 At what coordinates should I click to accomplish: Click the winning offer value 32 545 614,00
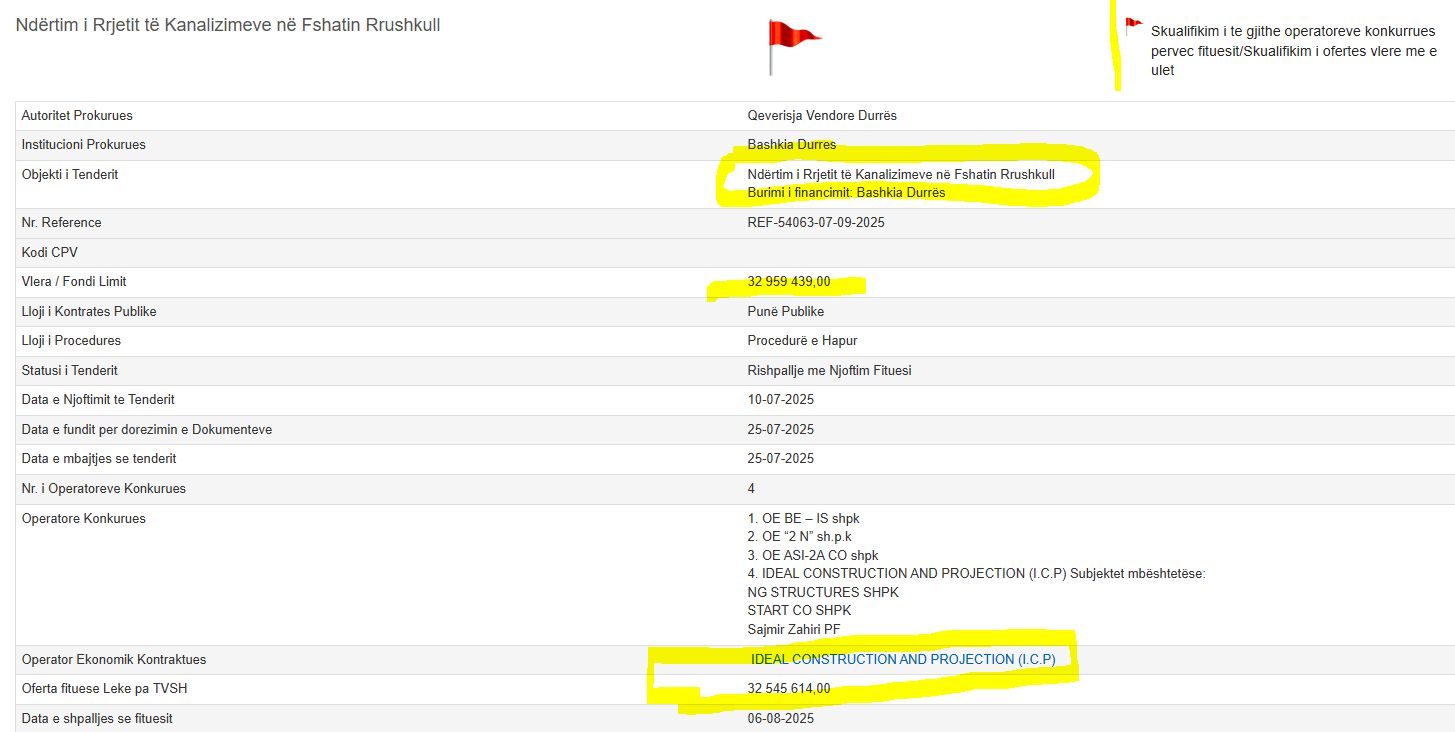(x=788, y=689)
